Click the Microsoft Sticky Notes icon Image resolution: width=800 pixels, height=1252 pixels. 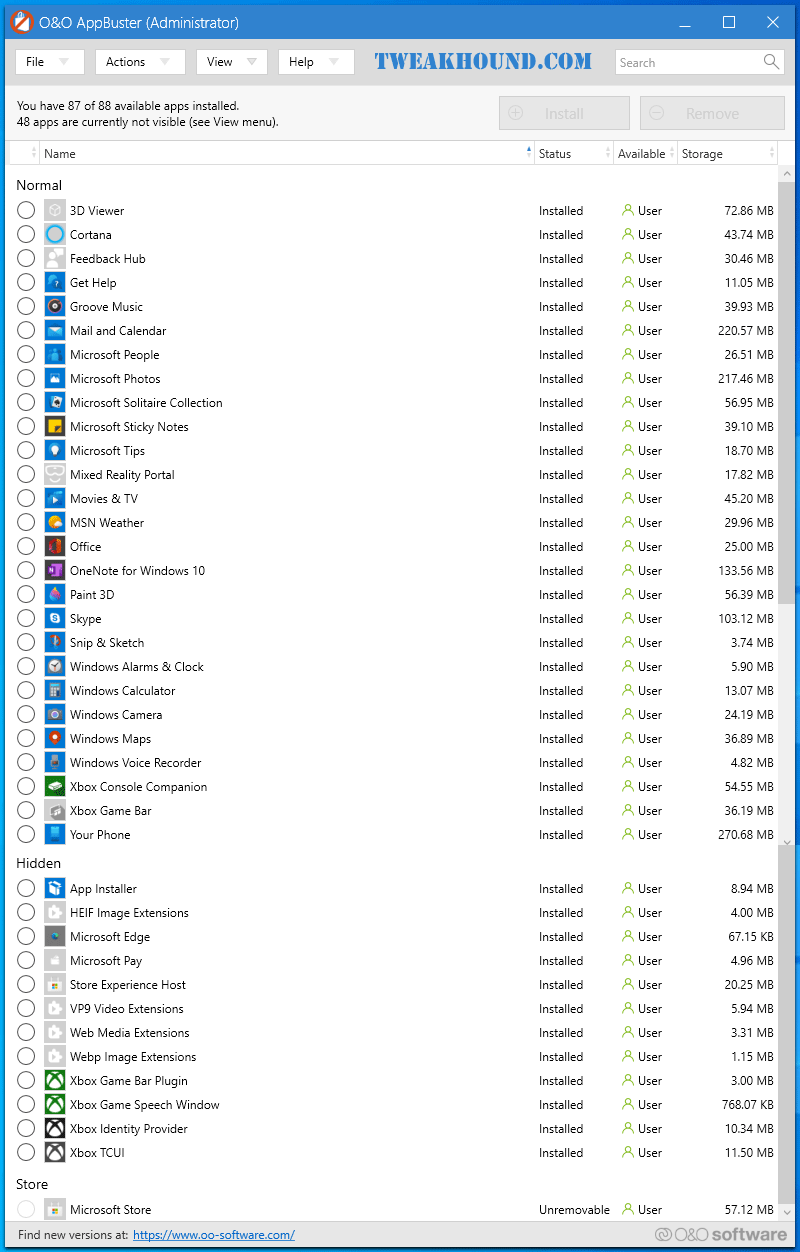(x=55, y=427)
